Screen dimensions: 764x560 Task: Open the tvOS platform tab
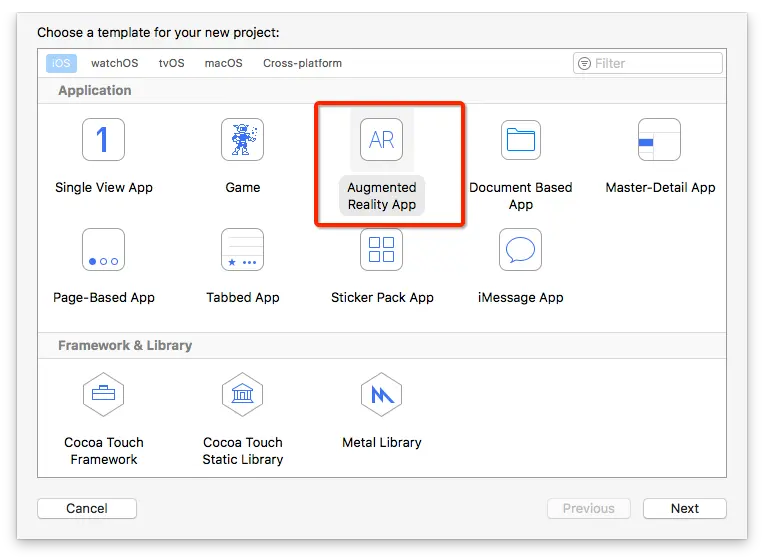pos(172,63)
